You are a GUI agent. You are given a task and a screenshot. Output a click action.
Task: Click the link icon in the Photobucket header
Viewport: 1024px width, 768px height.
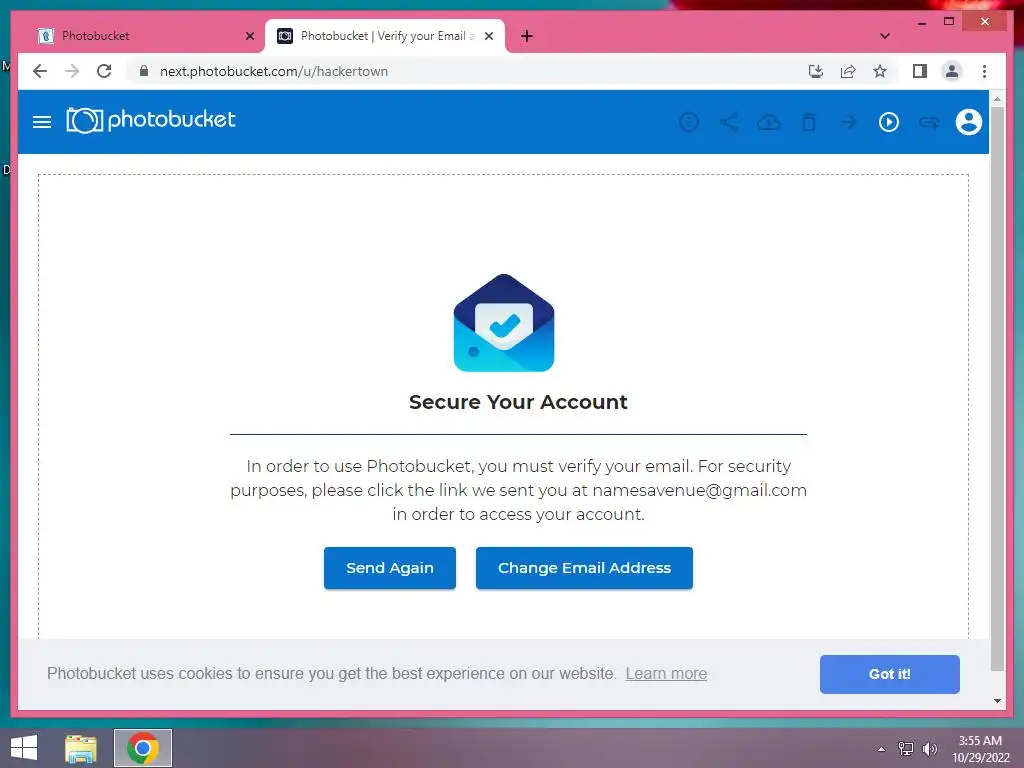(929, 122)
